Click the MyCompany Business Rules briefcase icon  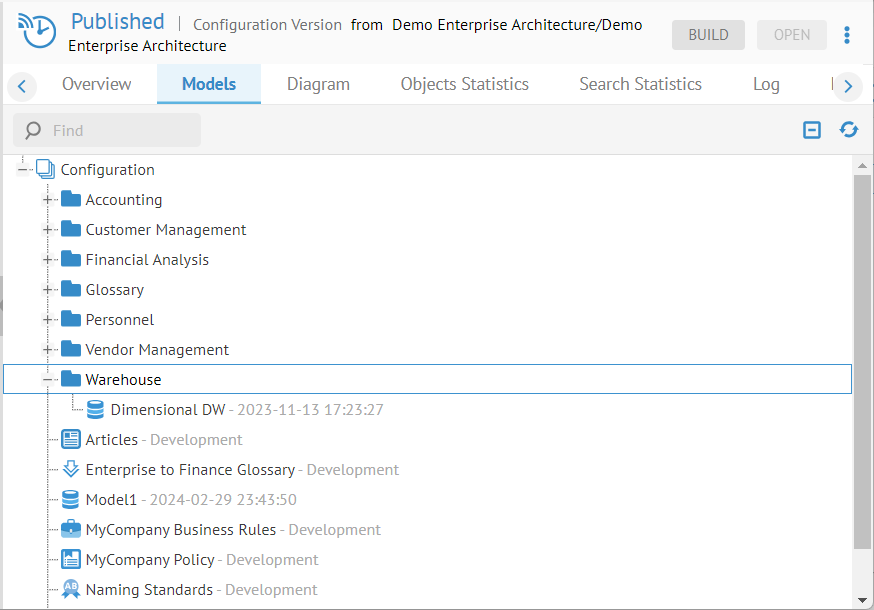(70, 530)
